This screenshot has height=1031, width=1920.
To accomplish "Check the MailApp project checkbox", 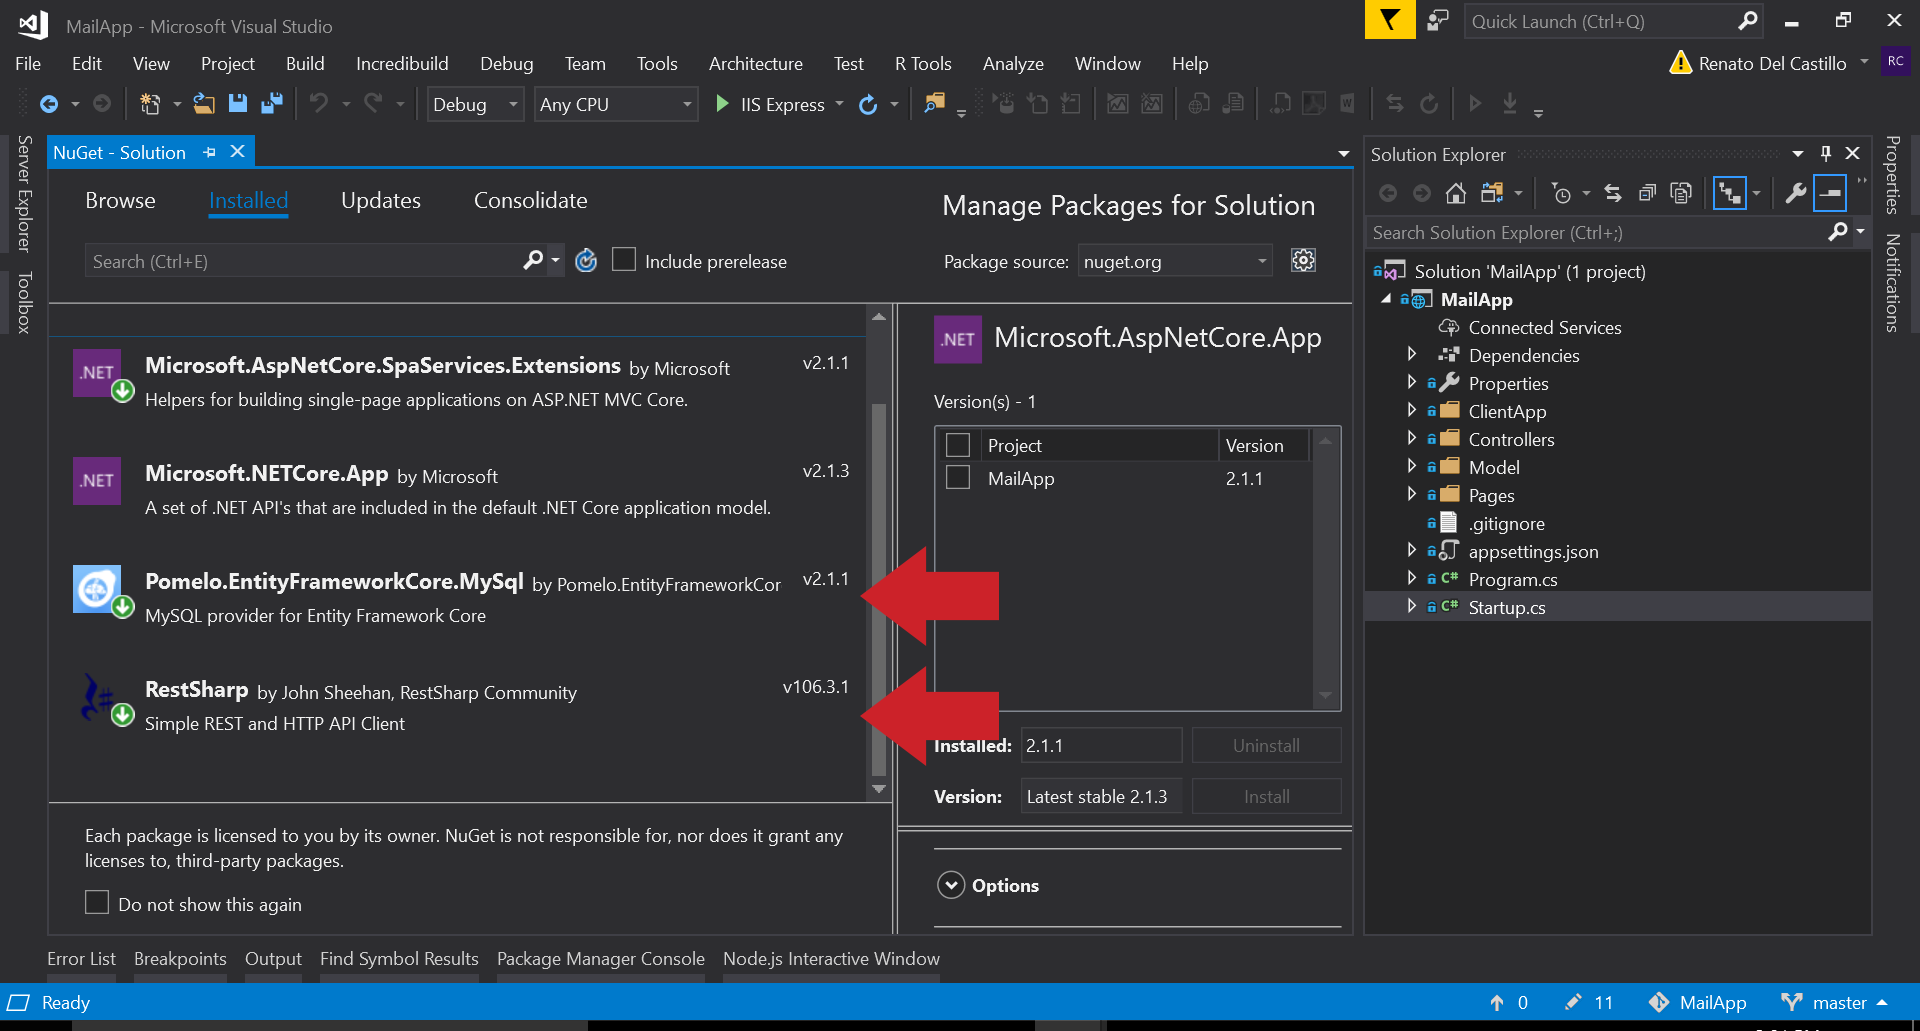I will 958,477.
